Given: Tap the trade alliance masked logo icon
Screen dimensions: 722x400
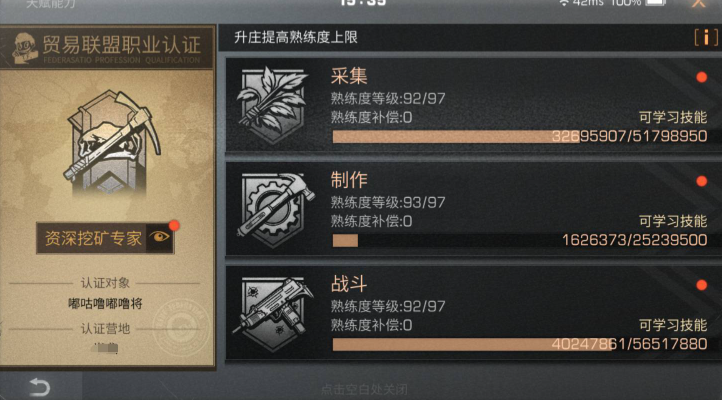Looking at the screenshot, I should (x=25, y=48).
